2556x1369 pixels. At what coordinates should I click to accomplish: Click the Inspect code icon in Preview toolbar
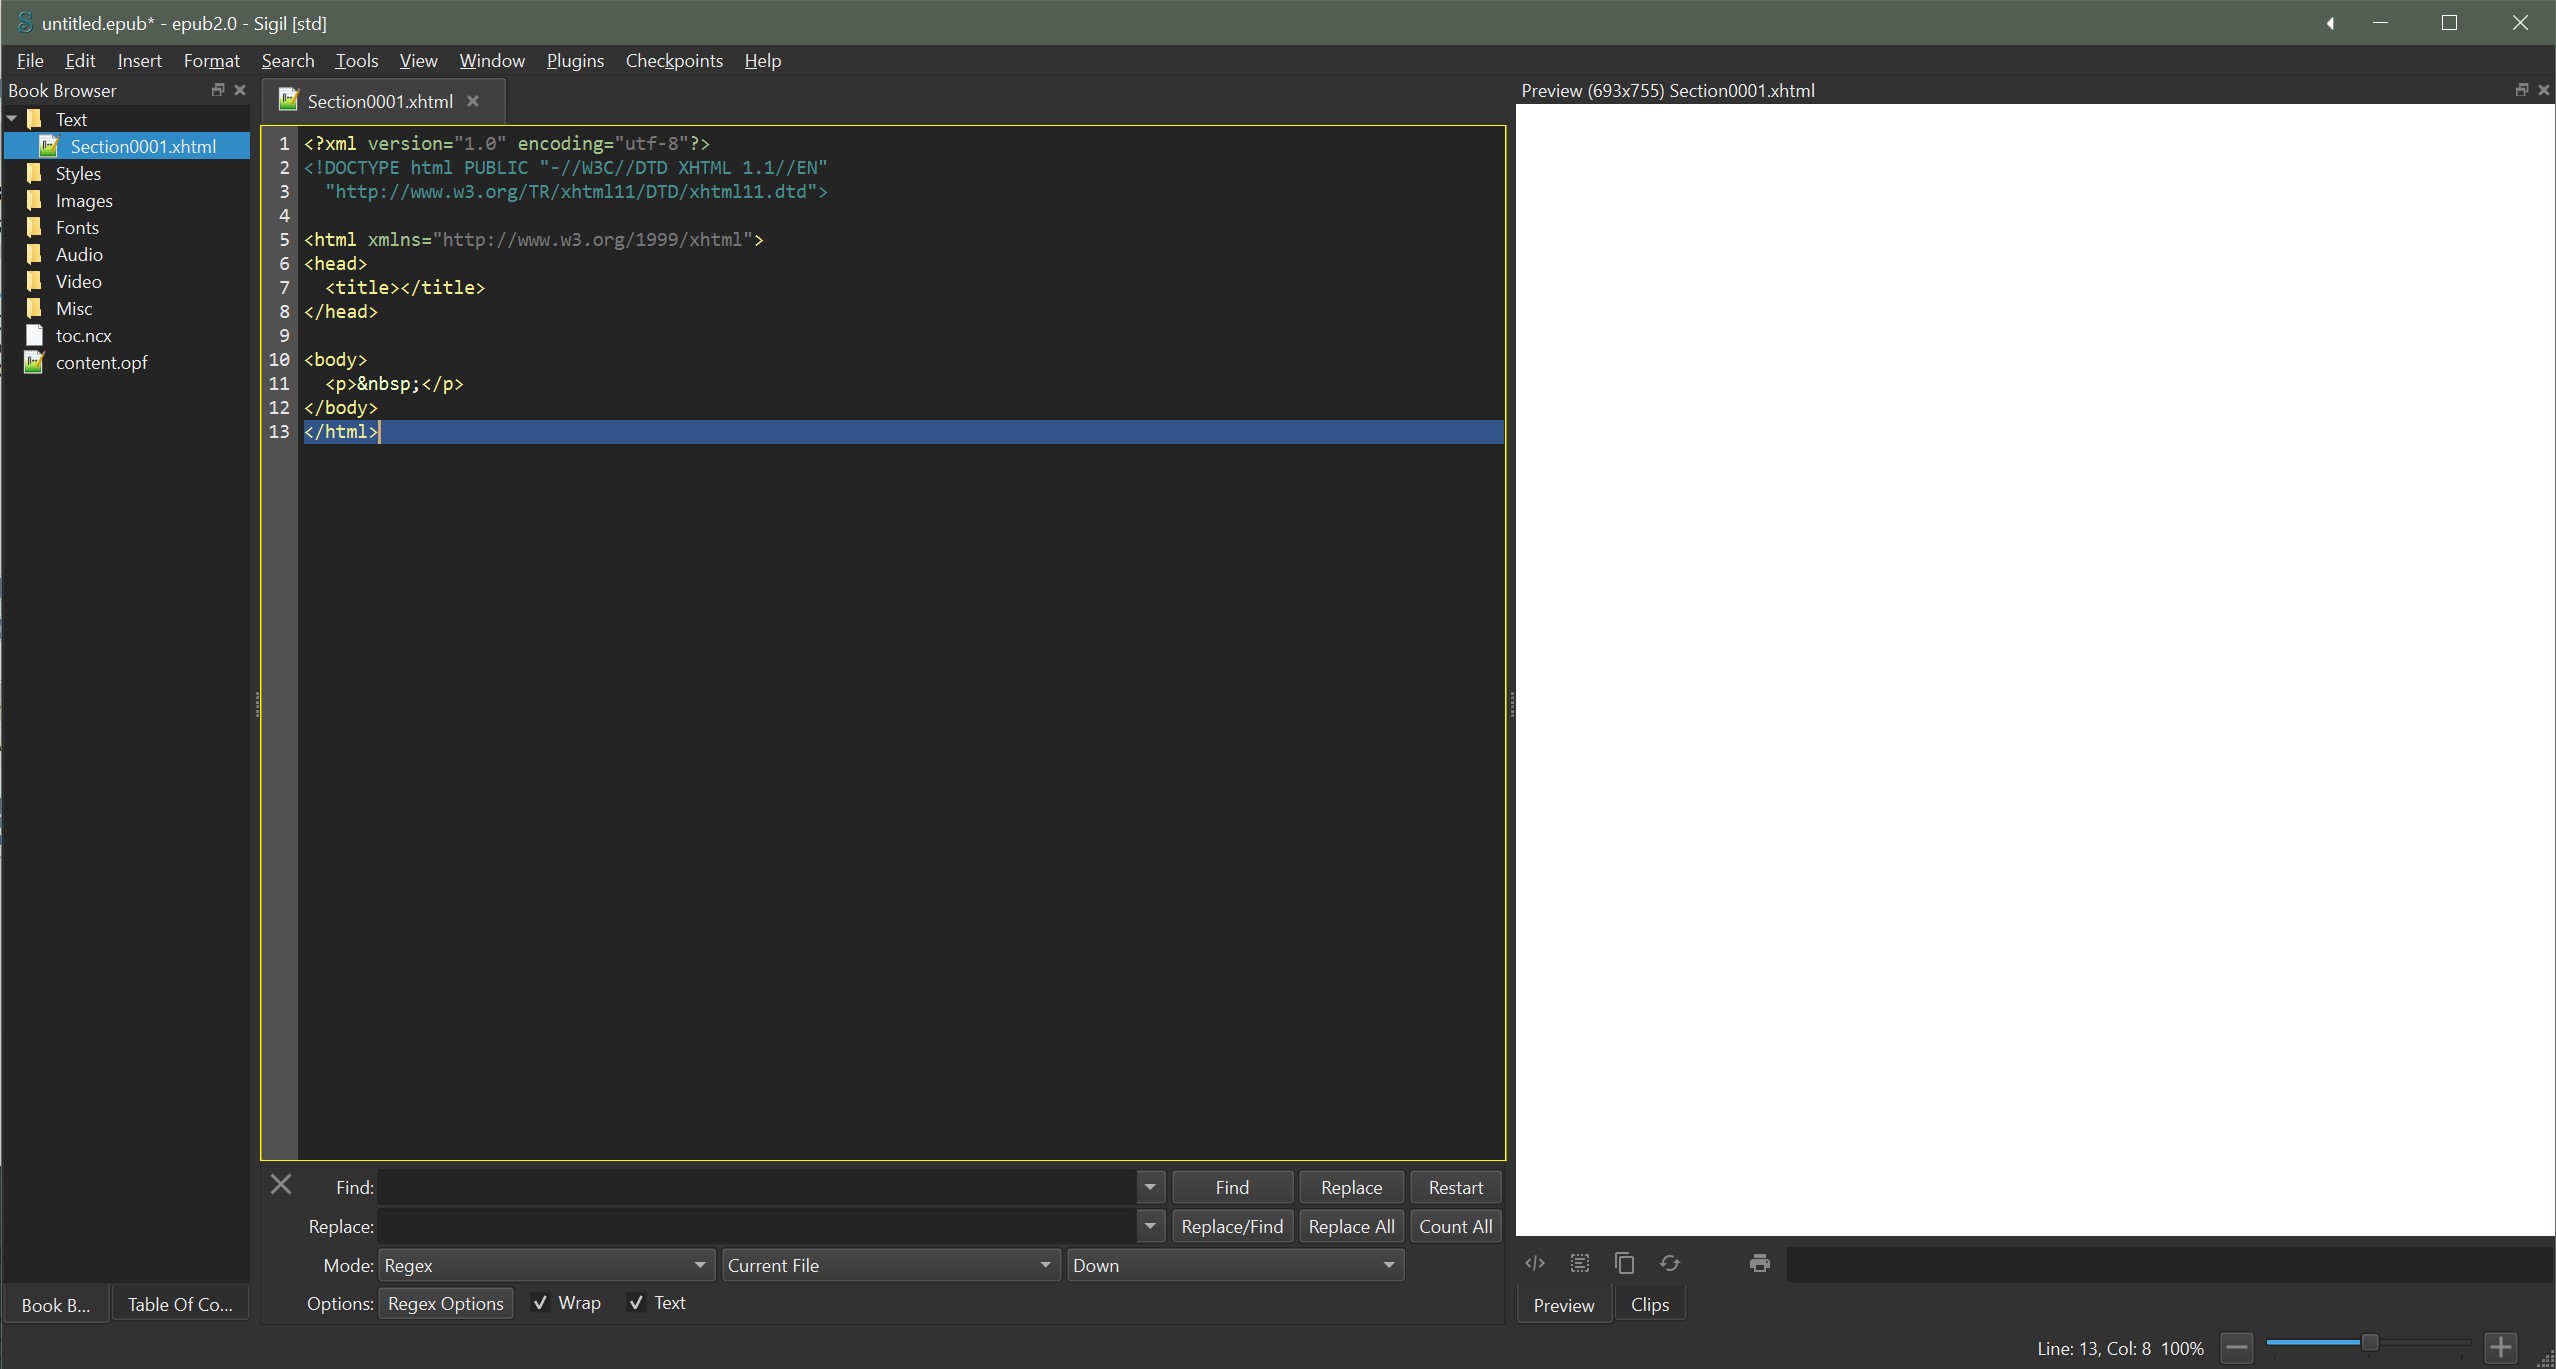click(1535, 1263)
